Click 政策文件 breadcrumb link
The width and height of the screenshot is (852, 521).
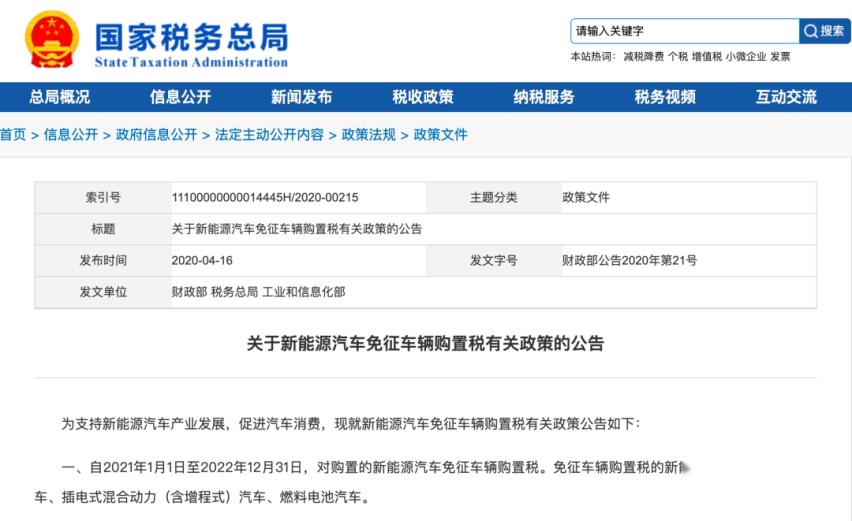point(441,134)
